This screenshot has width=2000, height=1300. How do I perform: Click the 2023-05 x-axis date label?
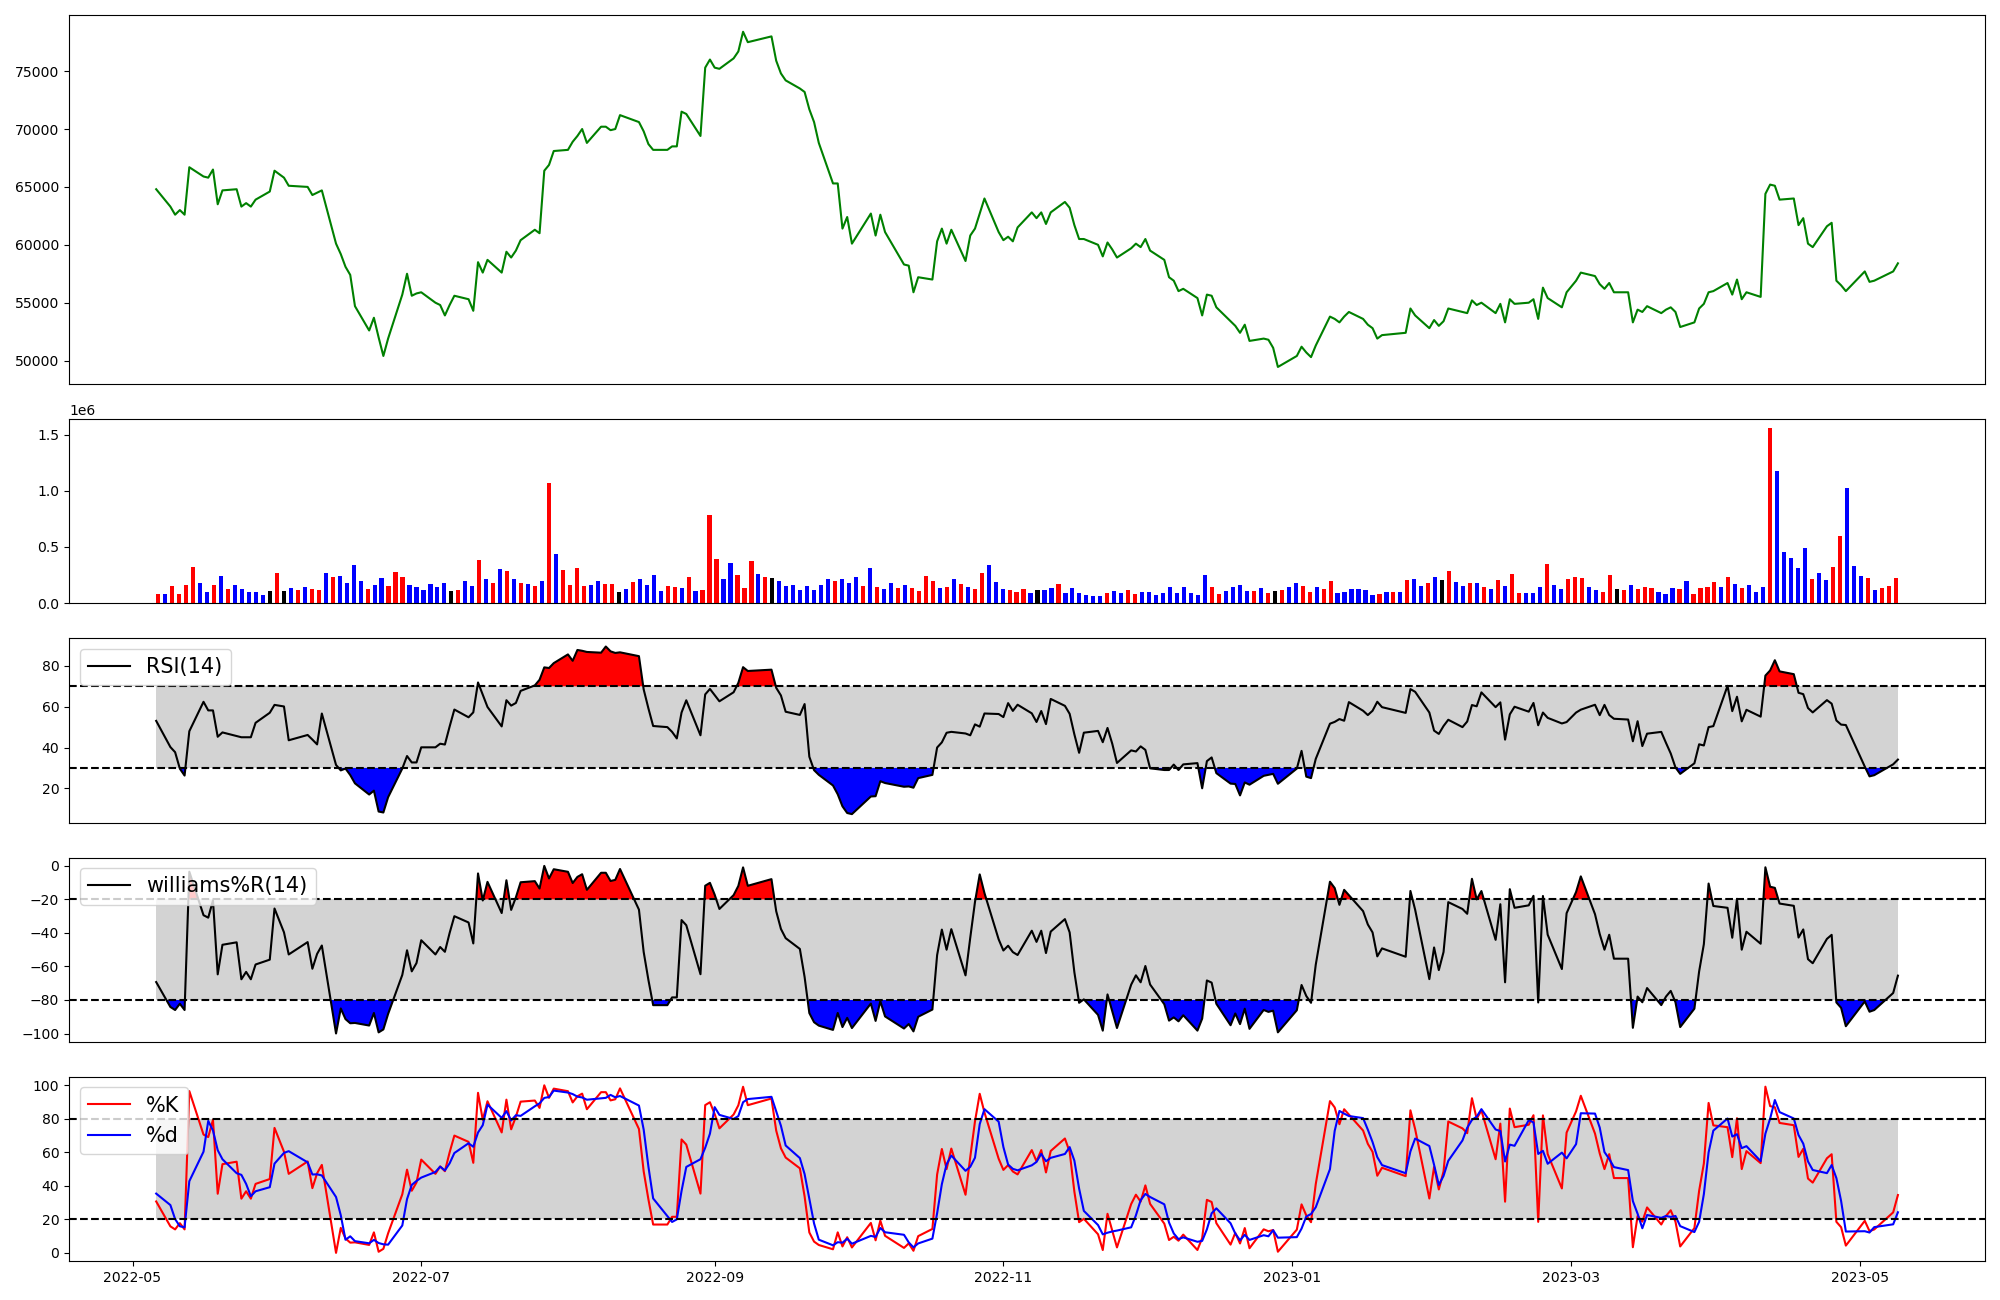[1860, 1277]
